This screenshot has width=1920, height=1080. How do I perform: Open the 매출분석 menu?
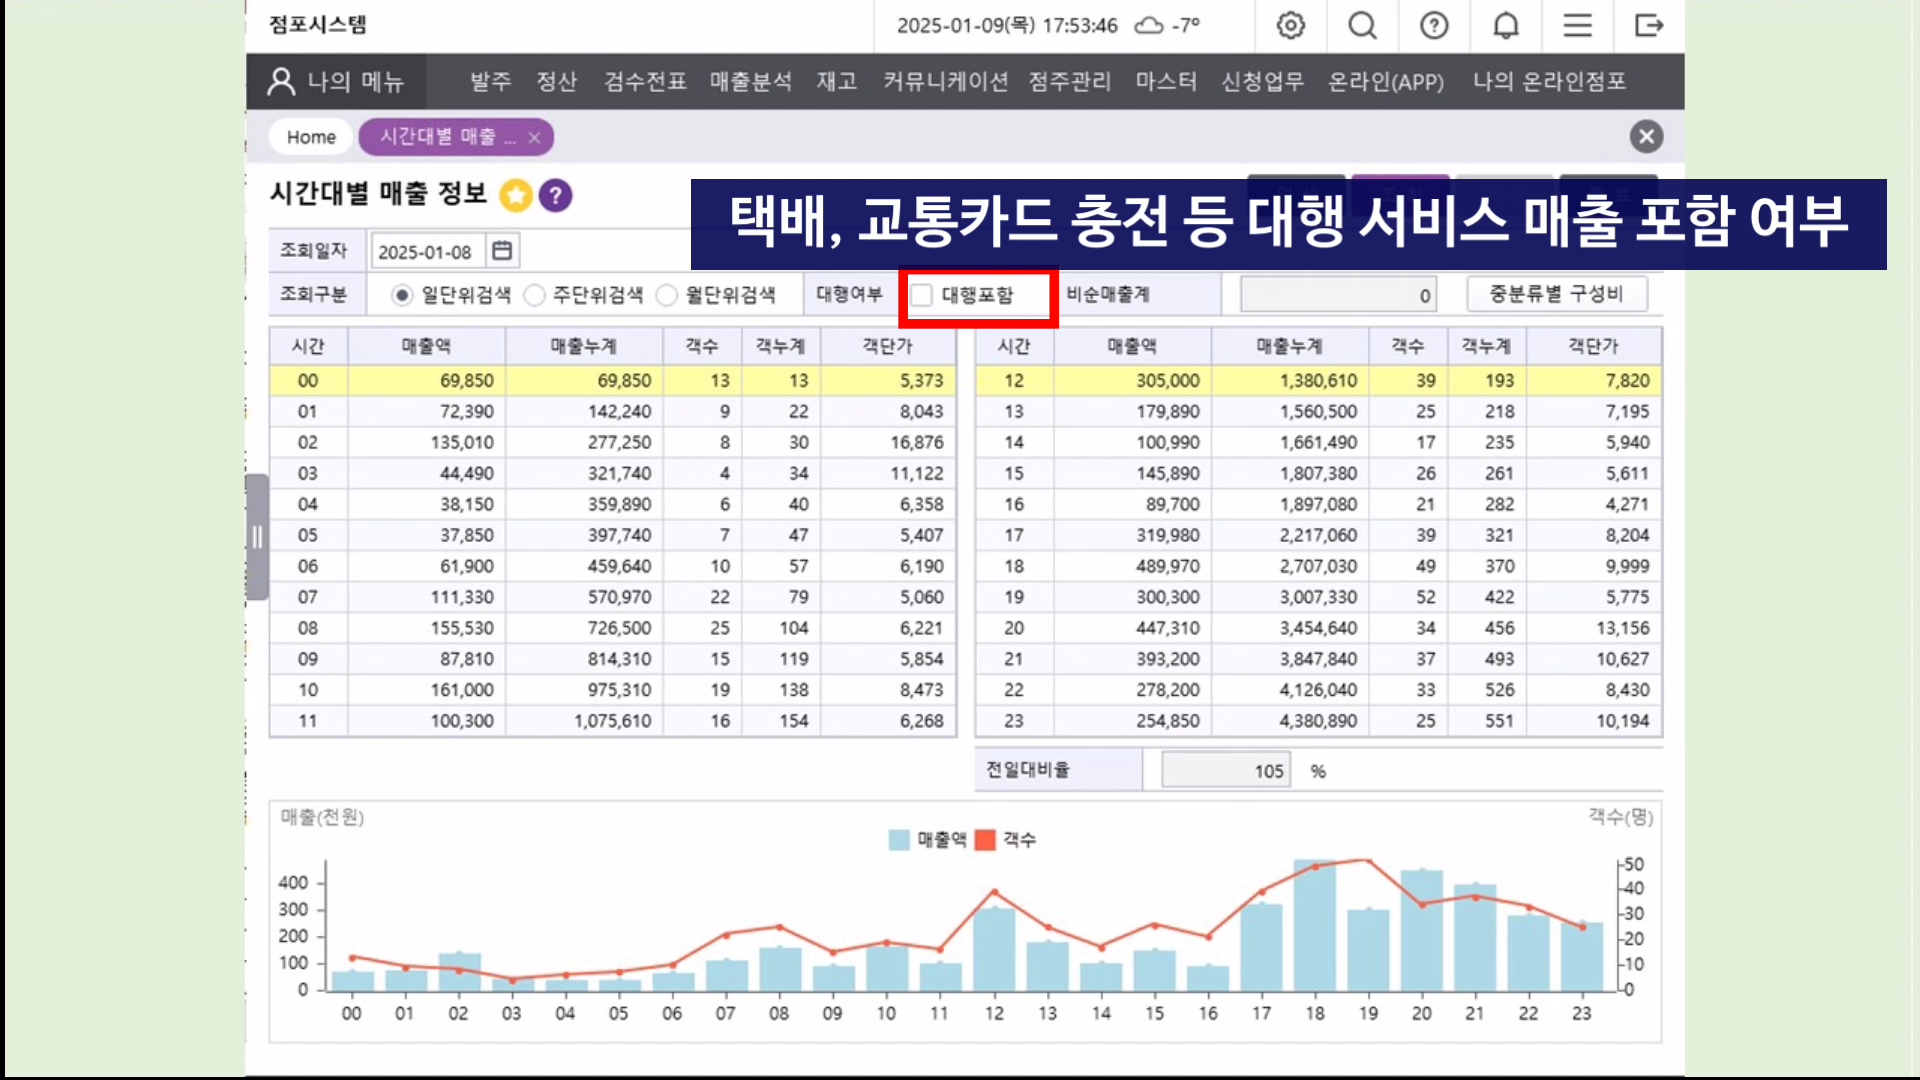(x=750, y=81)
